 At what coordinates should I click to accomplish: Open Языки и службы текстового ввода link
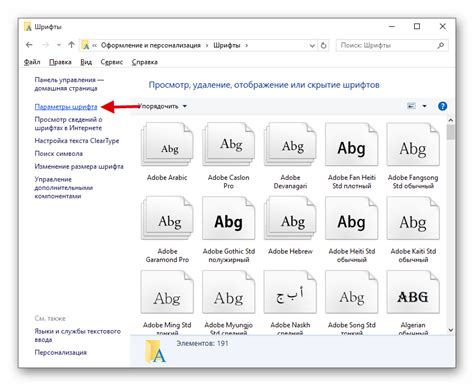point(78,335)
